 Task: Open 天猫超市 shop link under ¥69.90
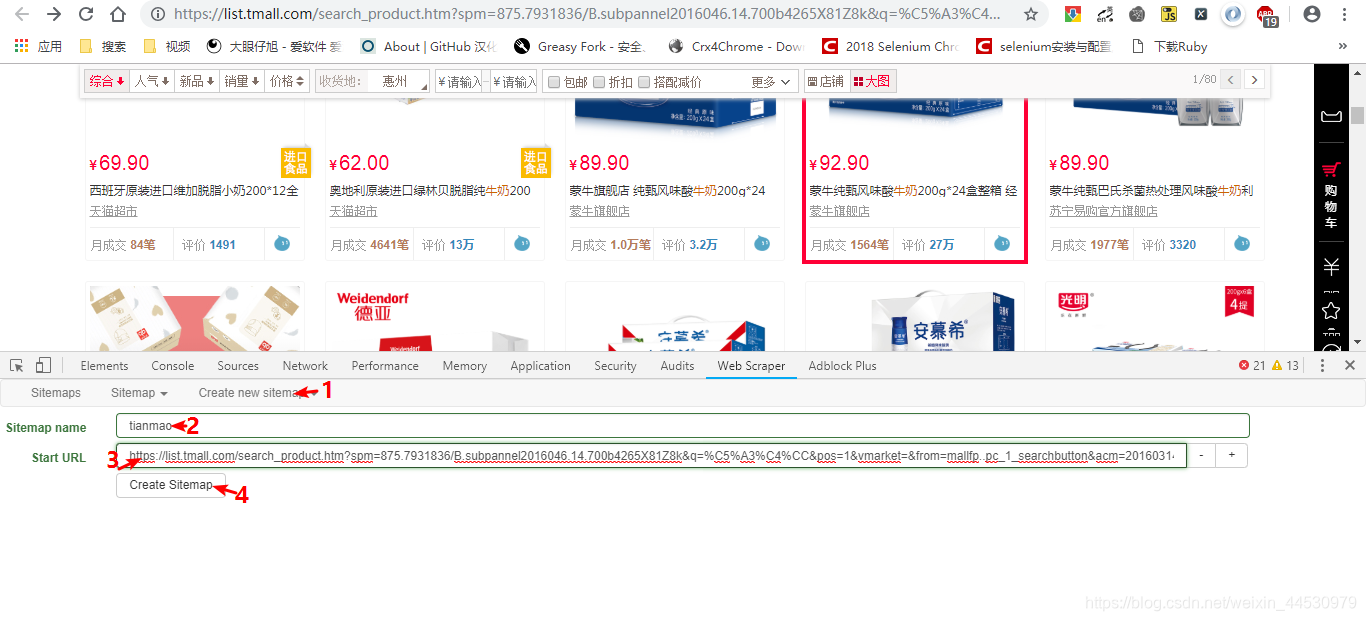[113, 211]
